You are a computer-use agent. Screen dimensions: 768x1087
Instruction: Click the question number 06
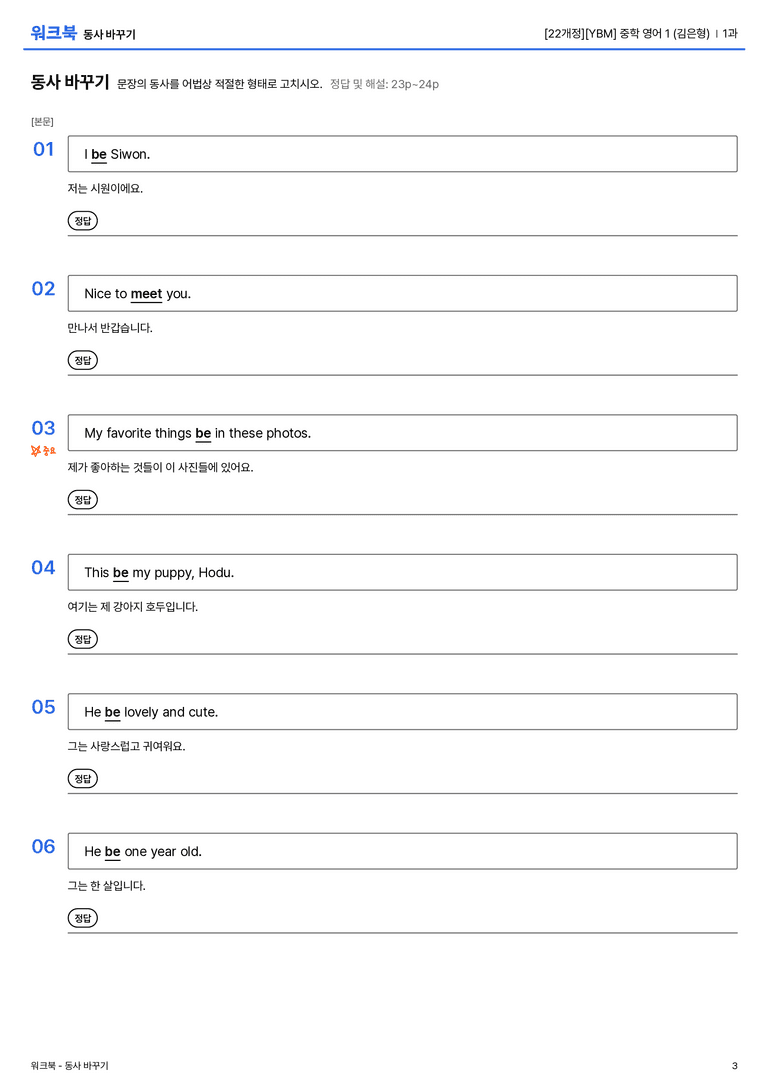click(43, 846)
